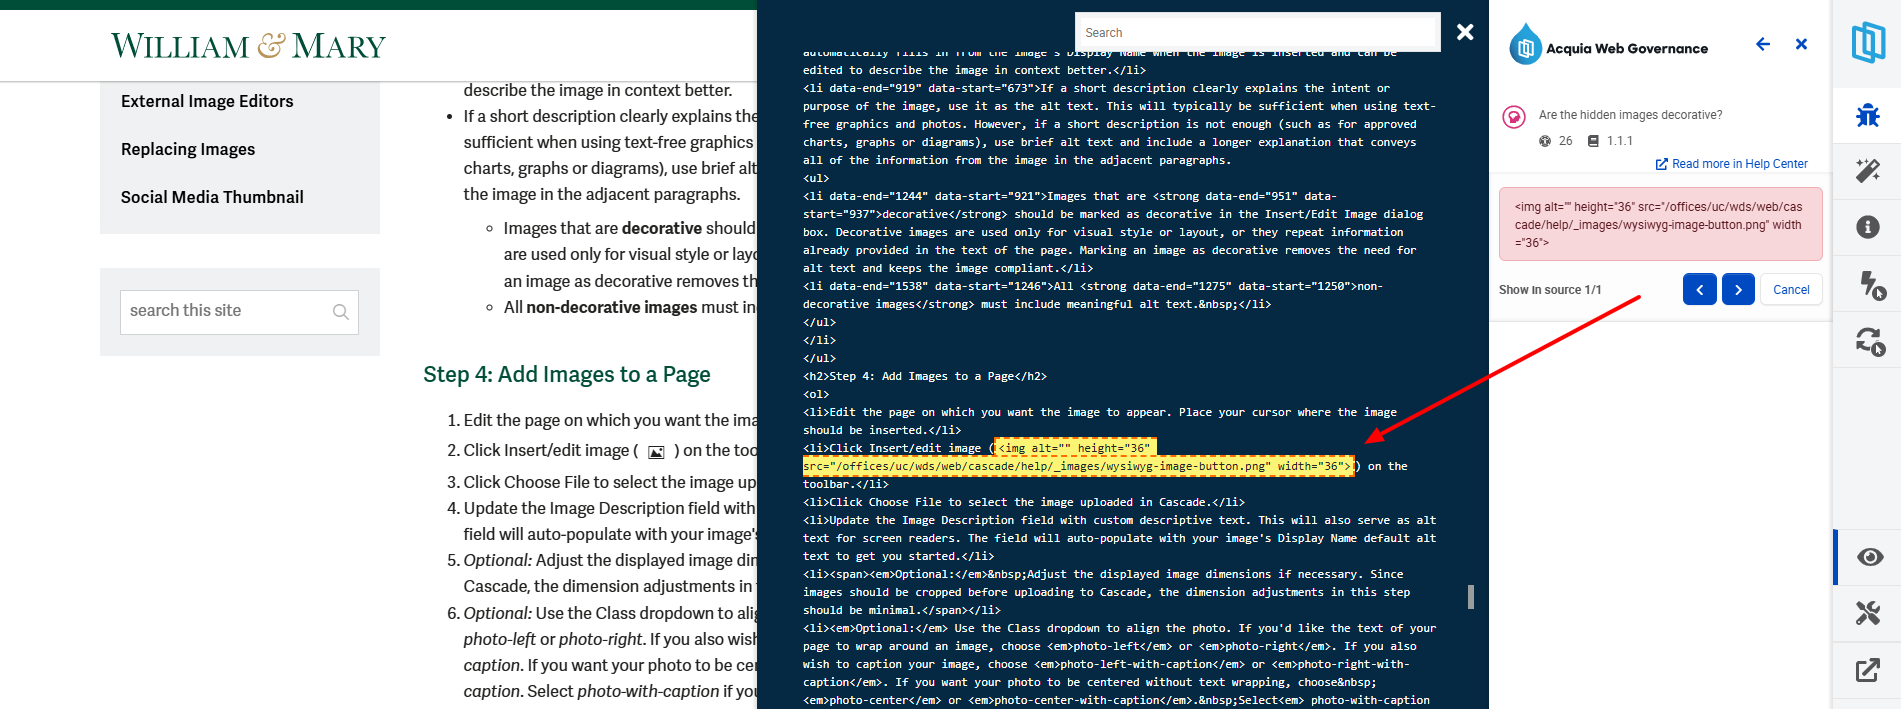
Task: Click 'Edit the page on which you want' list item
Action: 610,420
